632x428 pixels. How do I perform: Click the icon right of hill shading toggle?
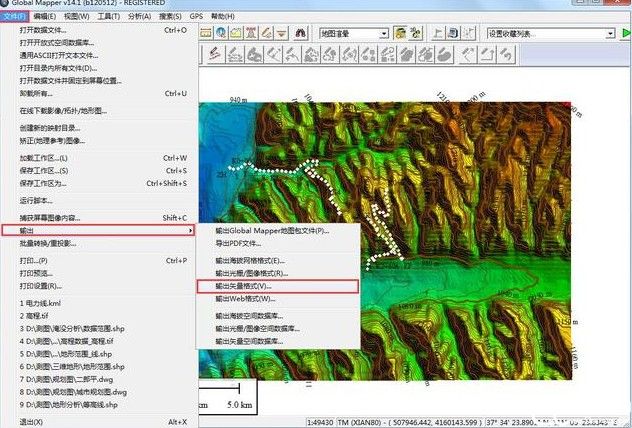416,33
